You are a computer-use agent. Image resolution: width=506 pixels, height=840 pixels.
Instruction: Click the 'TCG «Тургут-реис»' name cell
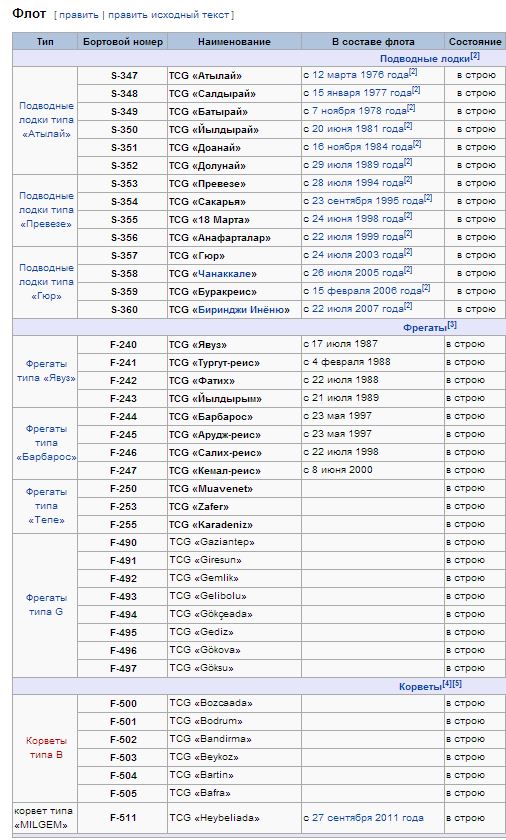click(234, 363)
